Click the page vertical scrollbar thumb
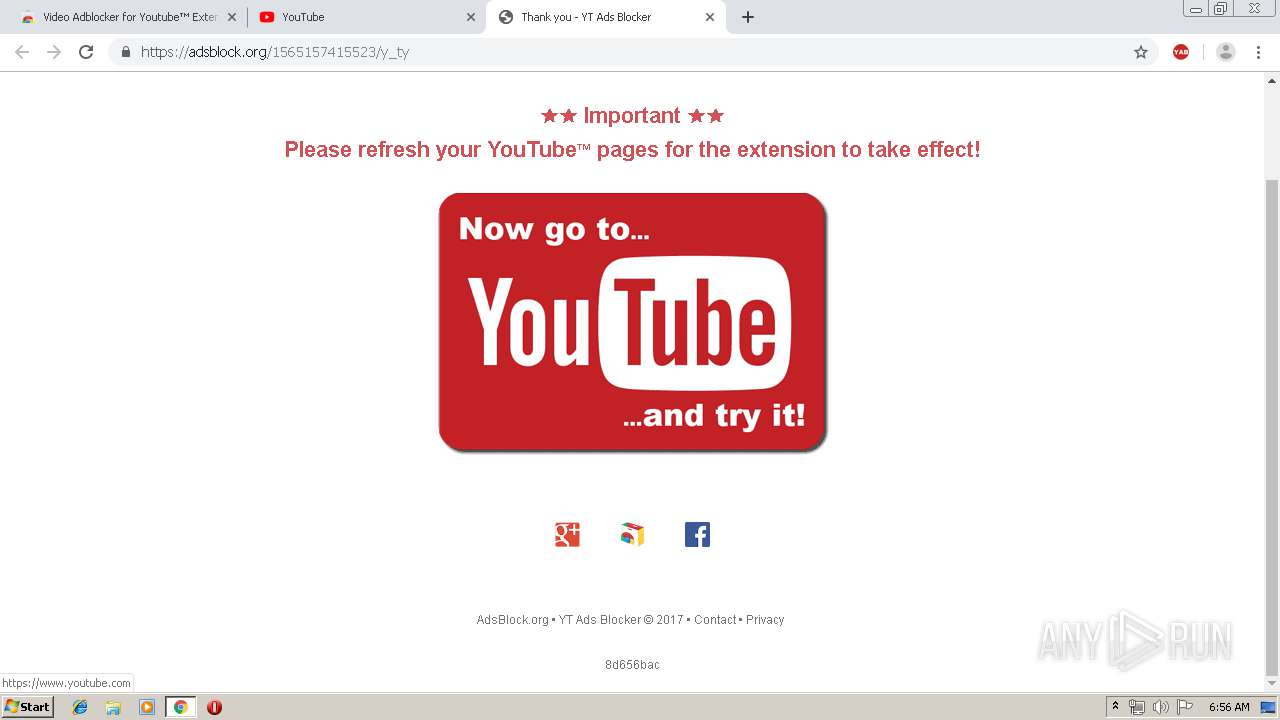This screenshot has height=720, width=1280. (x=1272, y=427)
